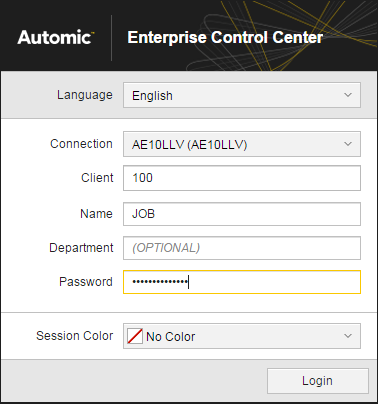Click the Client field label
Screen dimensions: 378x404
point(97,178)
